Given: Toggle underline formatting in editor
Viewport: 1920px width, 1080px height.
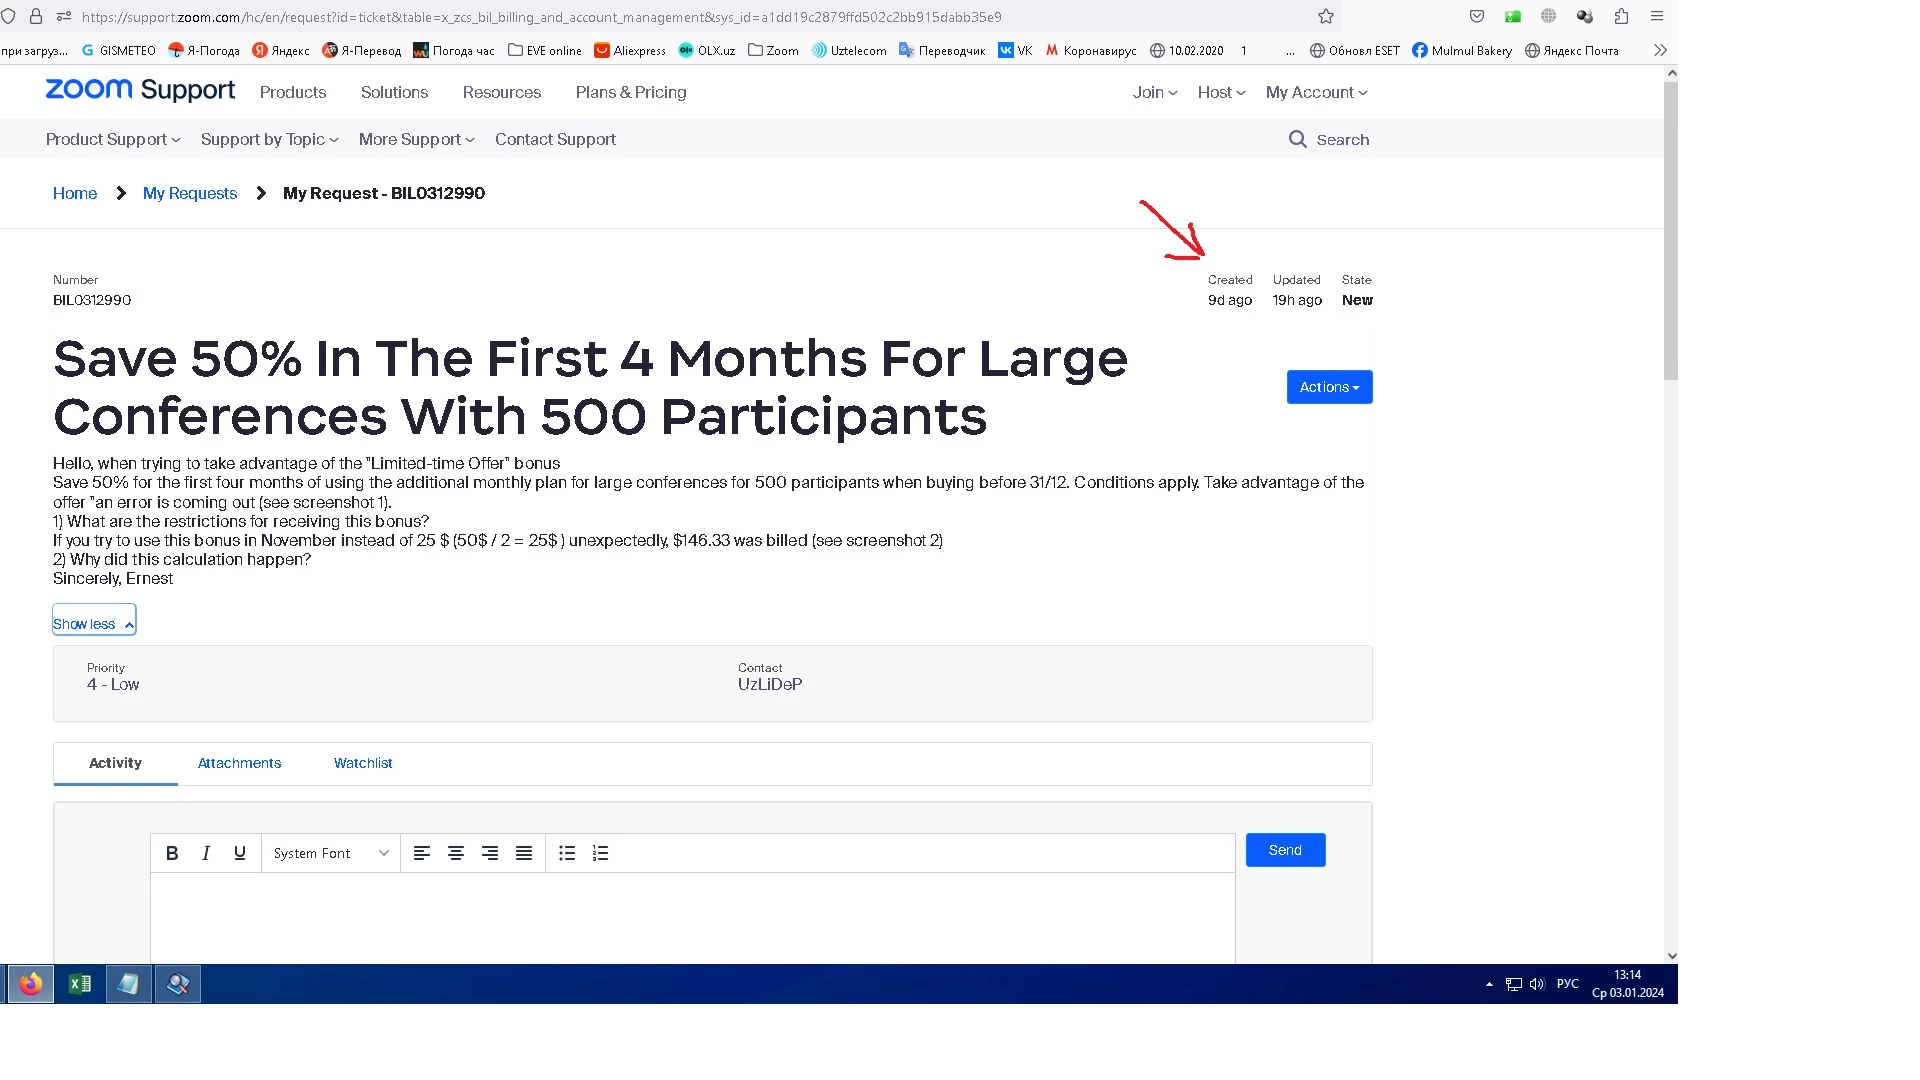Looking at the screenshot, I should click(x=240, y=853).
